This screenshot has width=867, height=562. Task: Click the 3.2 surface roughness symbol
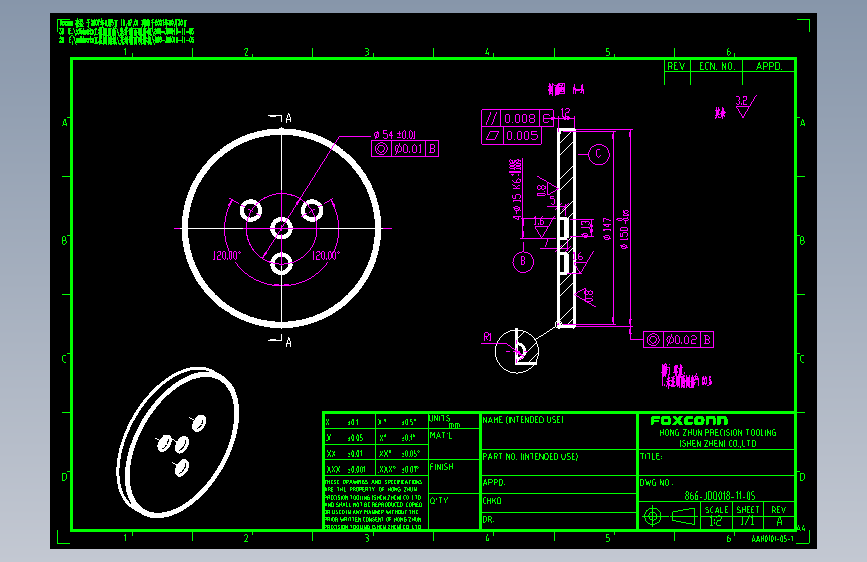[x=745, y=106]
